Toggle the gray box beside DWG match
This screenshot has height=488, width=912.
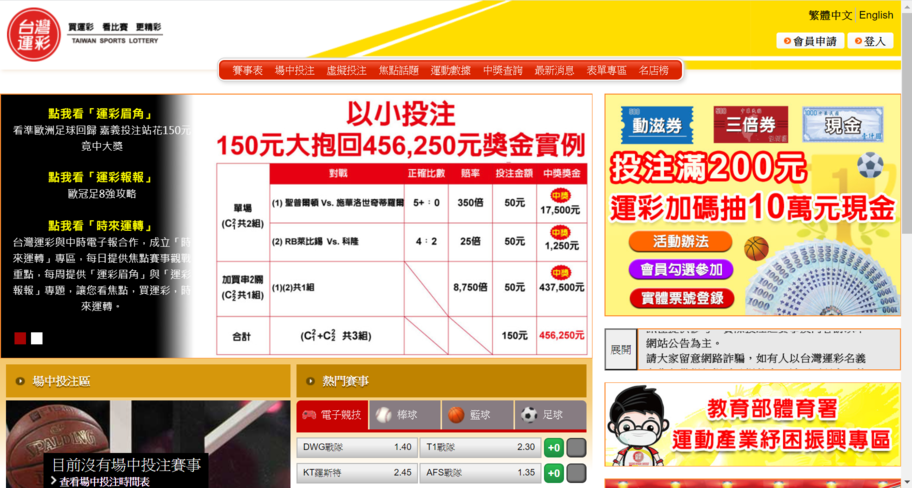(x=576, y=447)
